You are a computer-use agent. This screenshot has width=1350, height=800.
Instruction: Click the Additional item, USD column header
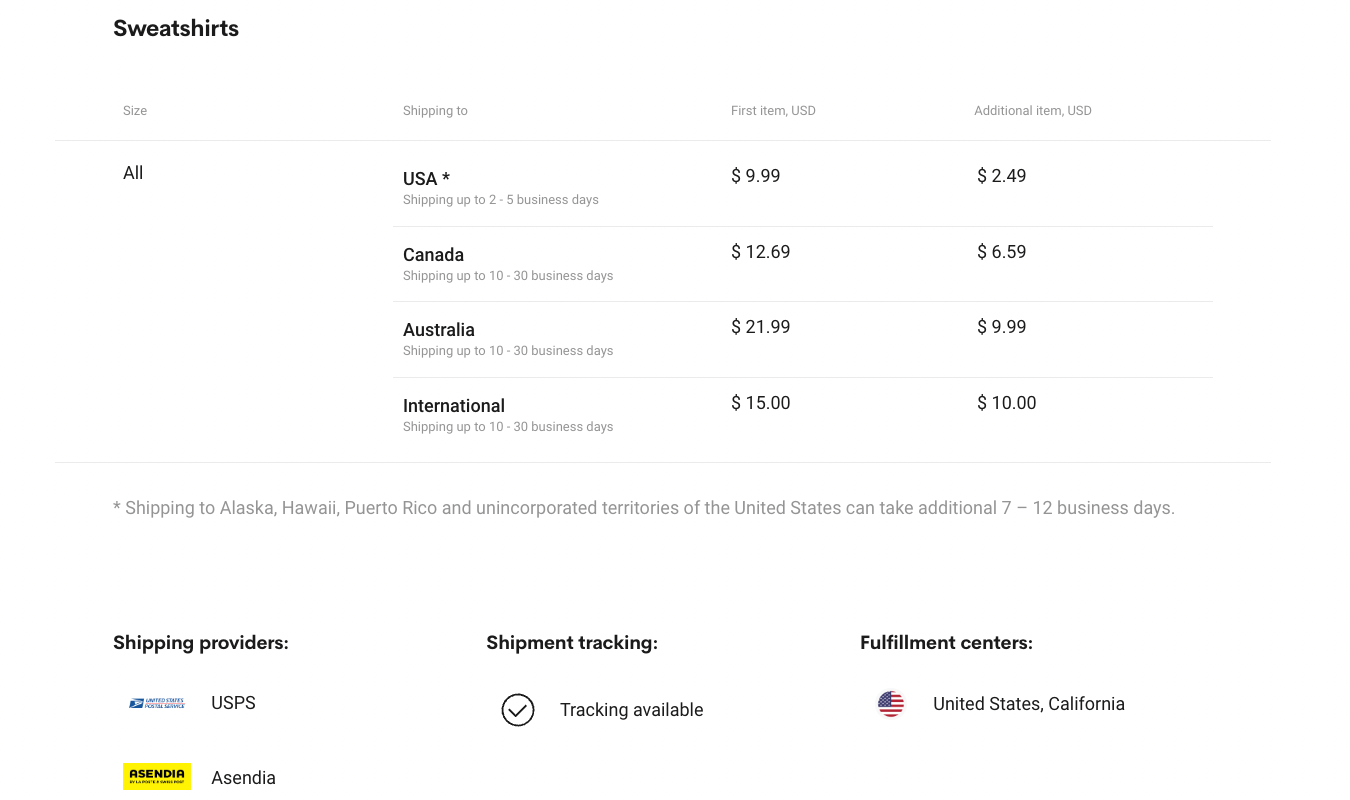(1033, 110)
